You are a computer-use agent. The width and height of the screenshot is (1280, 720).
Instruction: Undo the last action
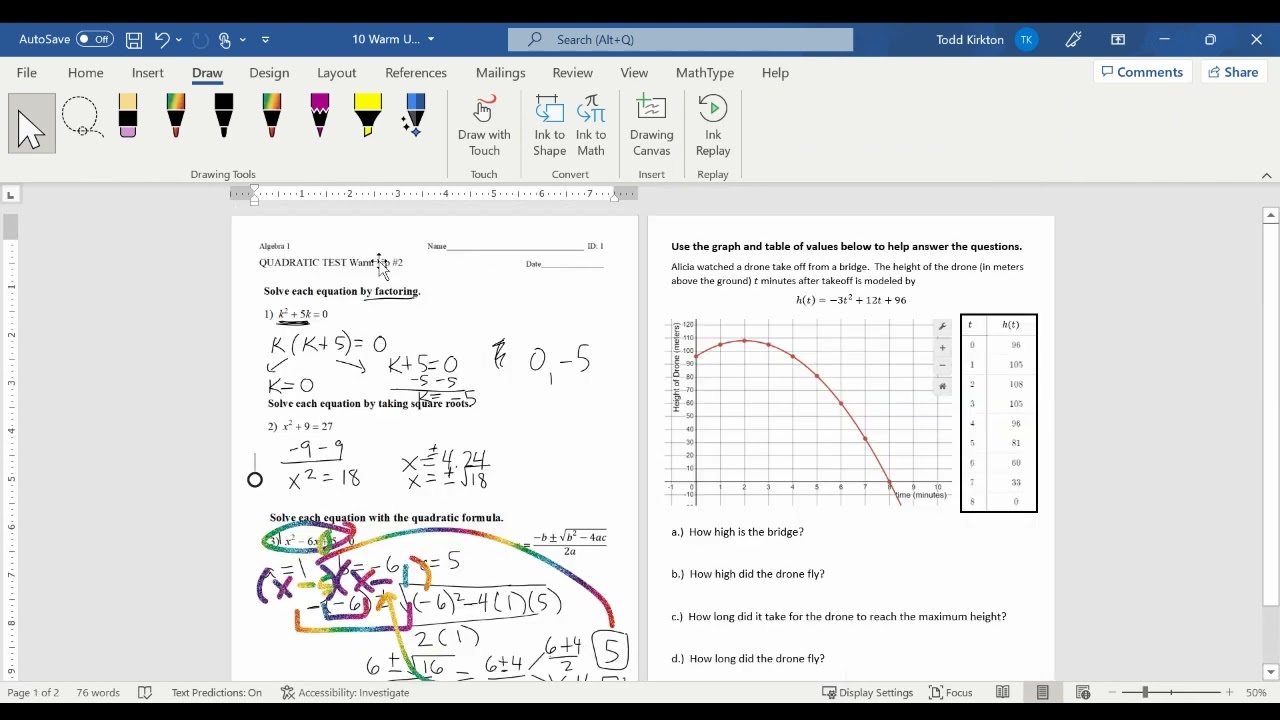click(162, 40)
